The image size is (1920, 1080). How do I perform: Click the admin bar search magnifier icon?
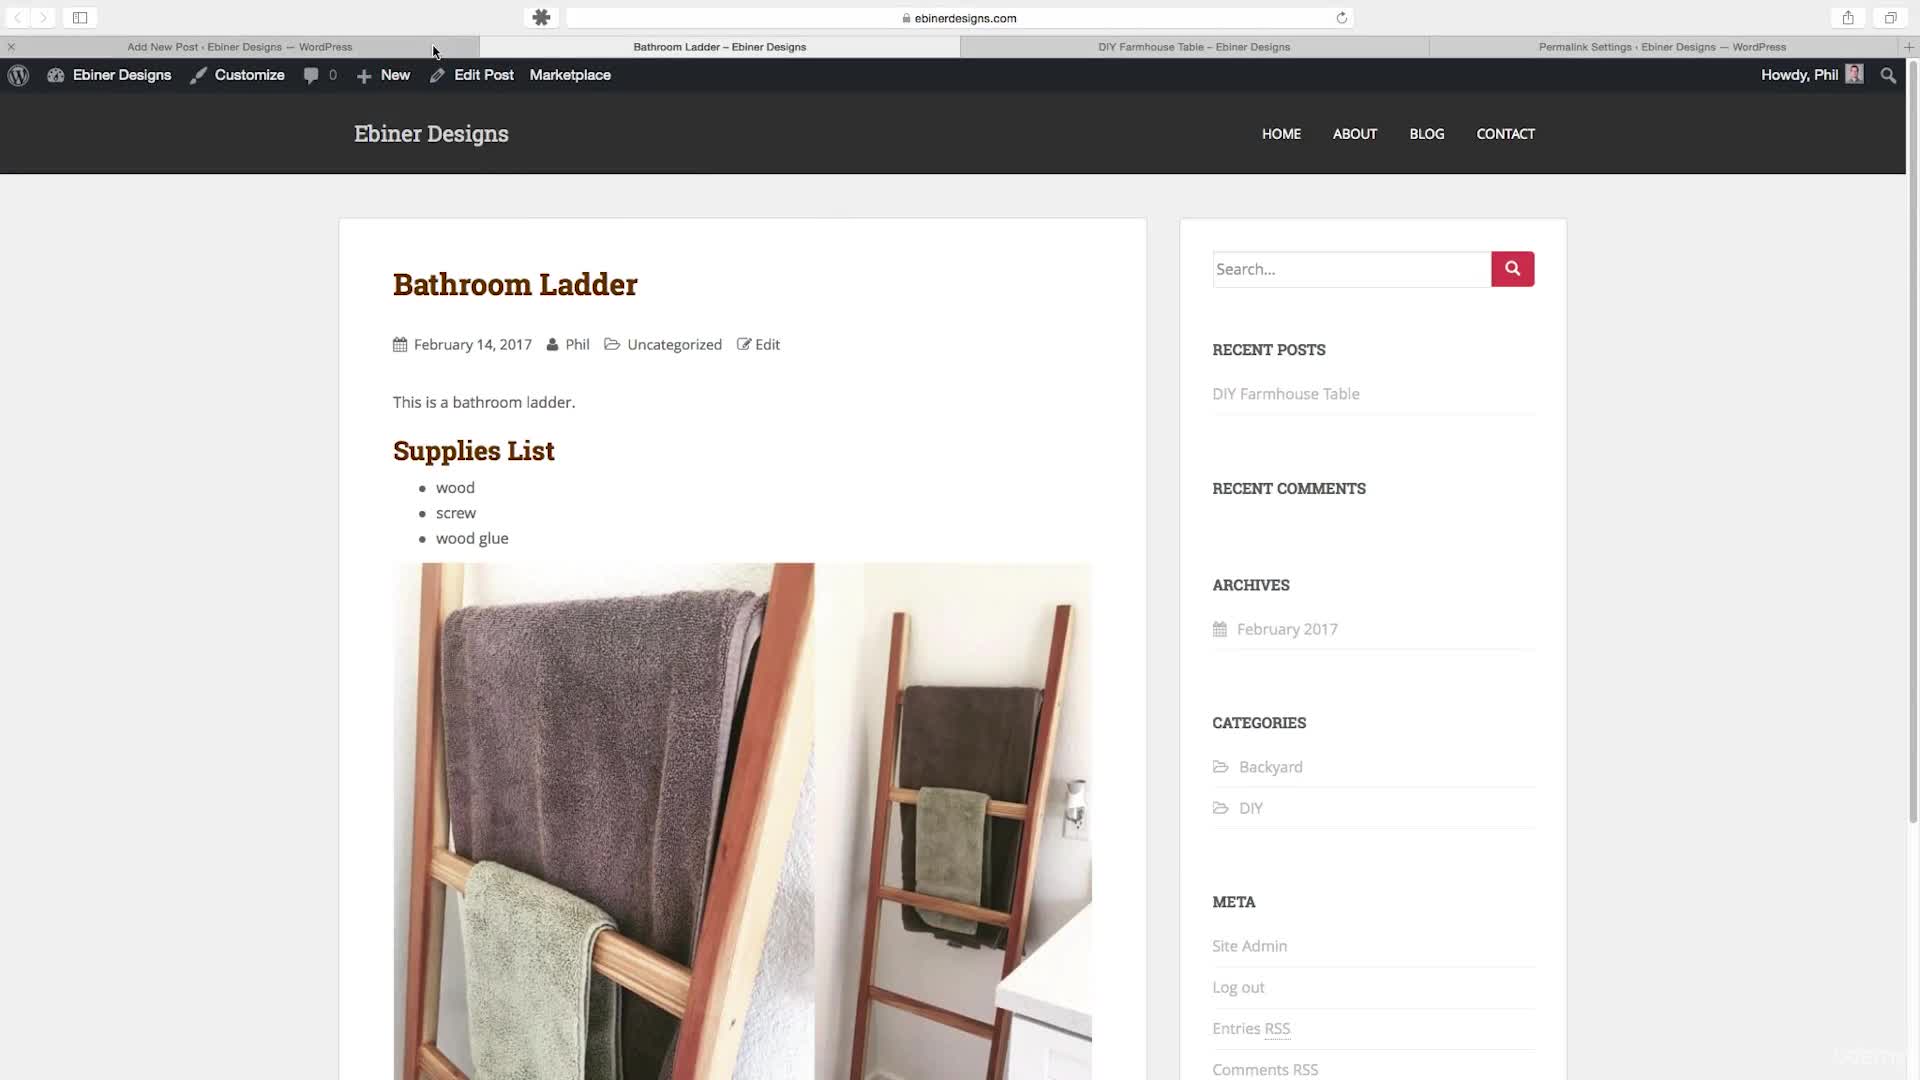tap(1888, 75)
